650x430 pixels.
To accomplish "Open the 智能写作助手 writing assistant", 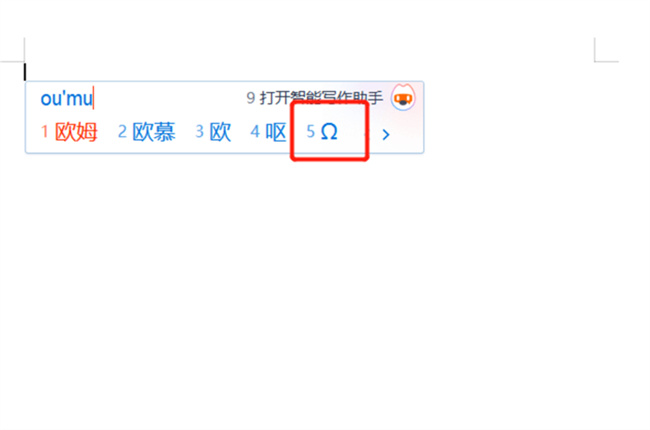I will pos(315,98).
